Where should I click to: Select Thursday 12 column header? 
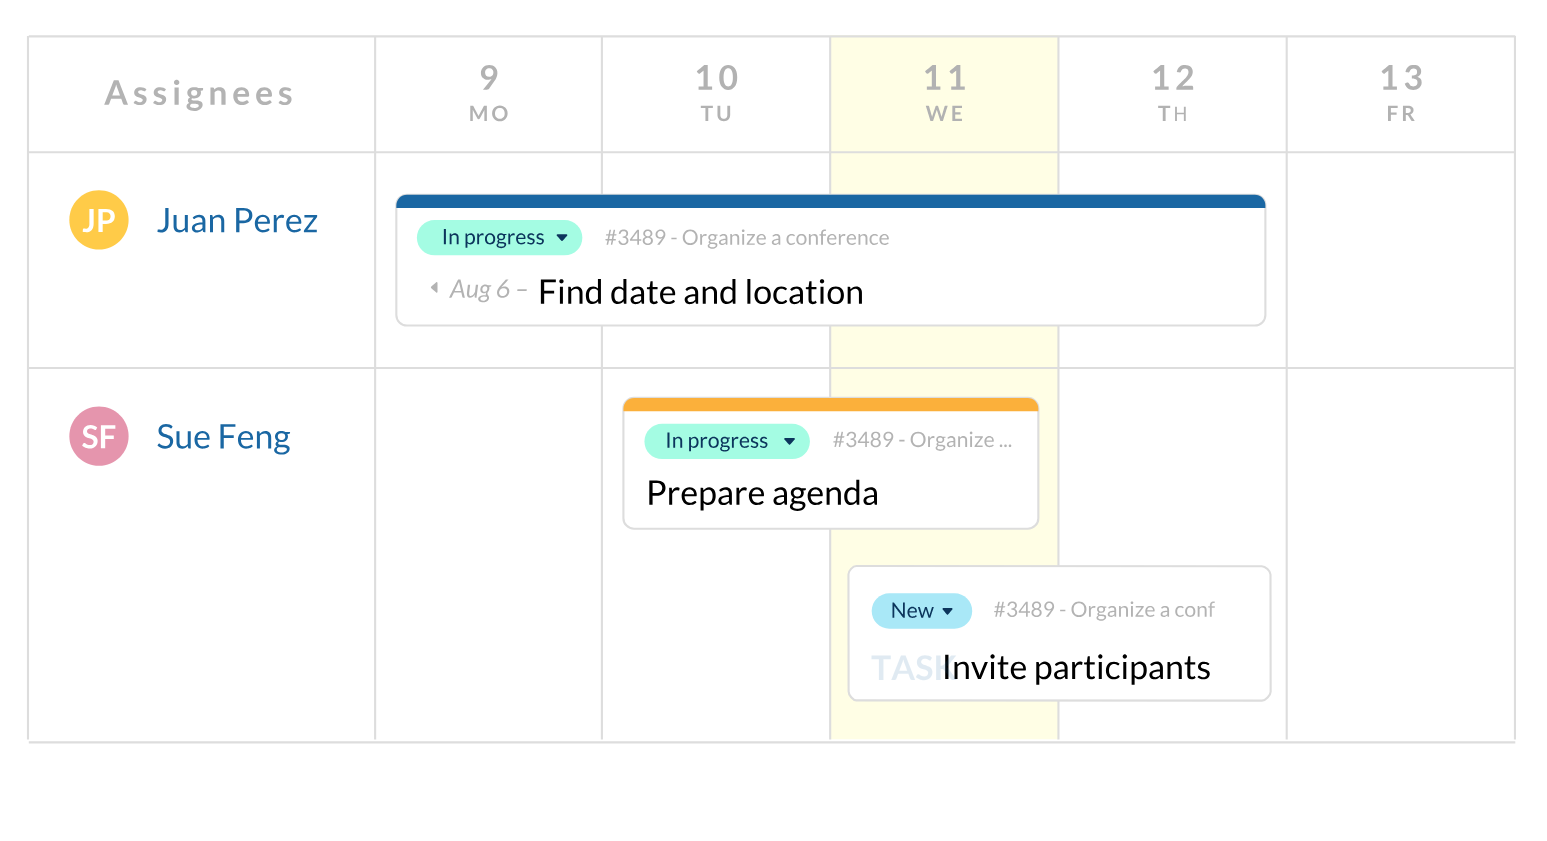1173,94
